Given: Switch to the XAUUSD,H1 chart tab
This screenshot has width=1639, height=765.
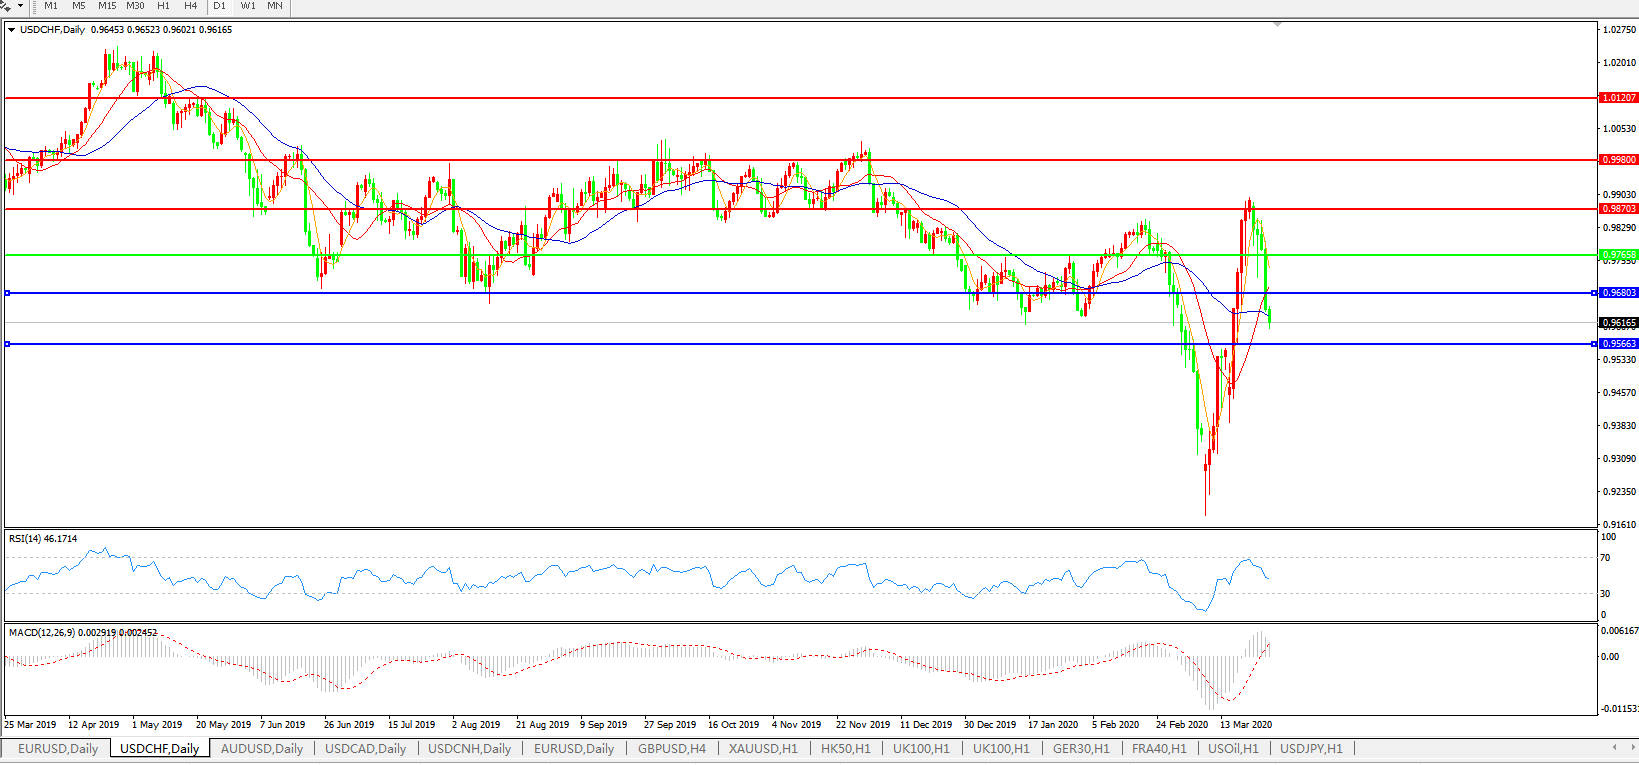Looking at the screenshot, I should point(763,749).
